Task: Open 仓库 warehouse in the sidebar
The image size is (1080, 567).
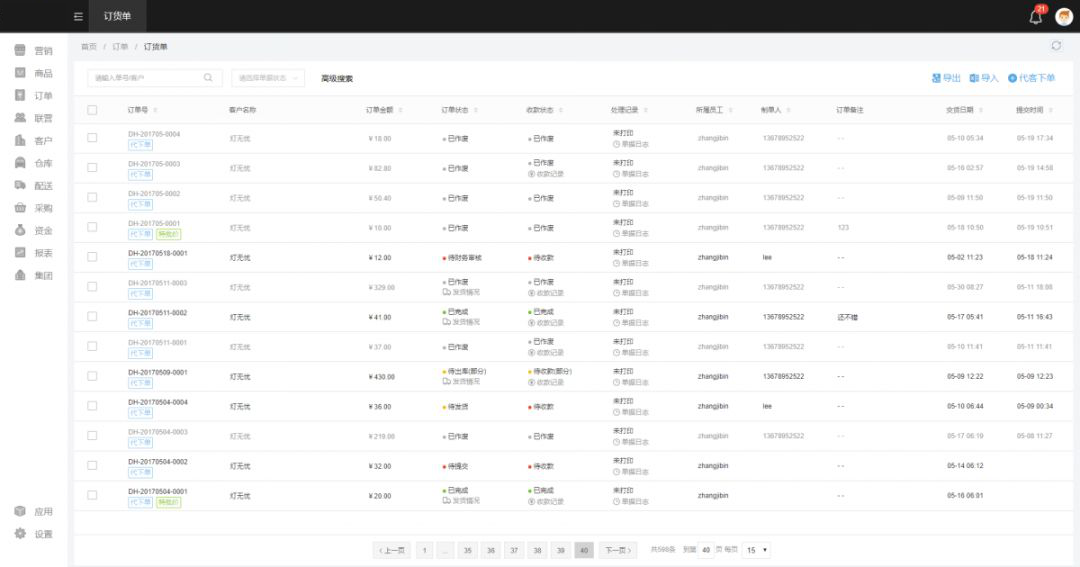Action: [x=34, y=163]
